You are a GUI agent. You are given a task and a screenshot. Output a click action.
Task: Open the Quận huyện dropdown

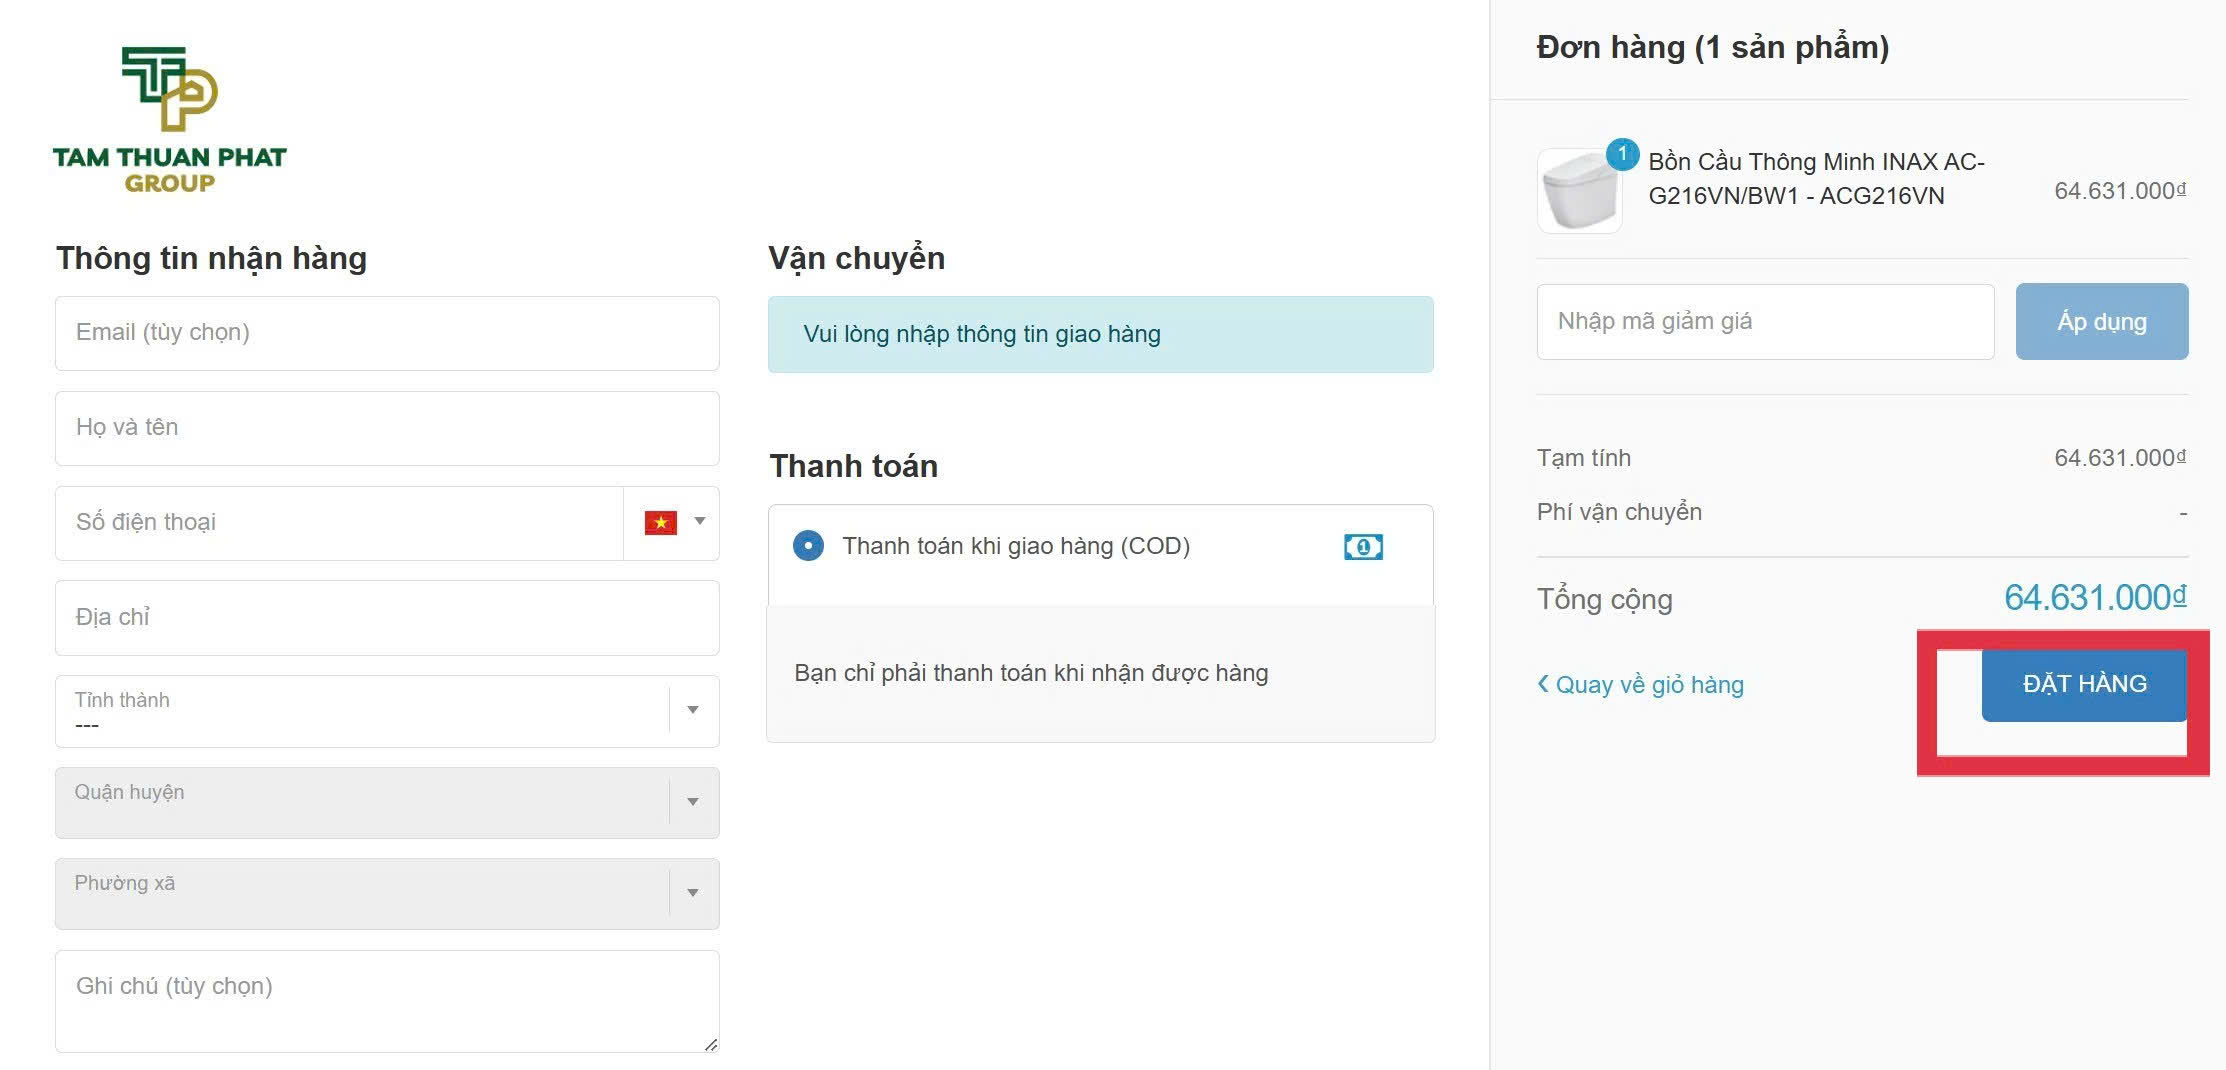click(x=692, y=802)
